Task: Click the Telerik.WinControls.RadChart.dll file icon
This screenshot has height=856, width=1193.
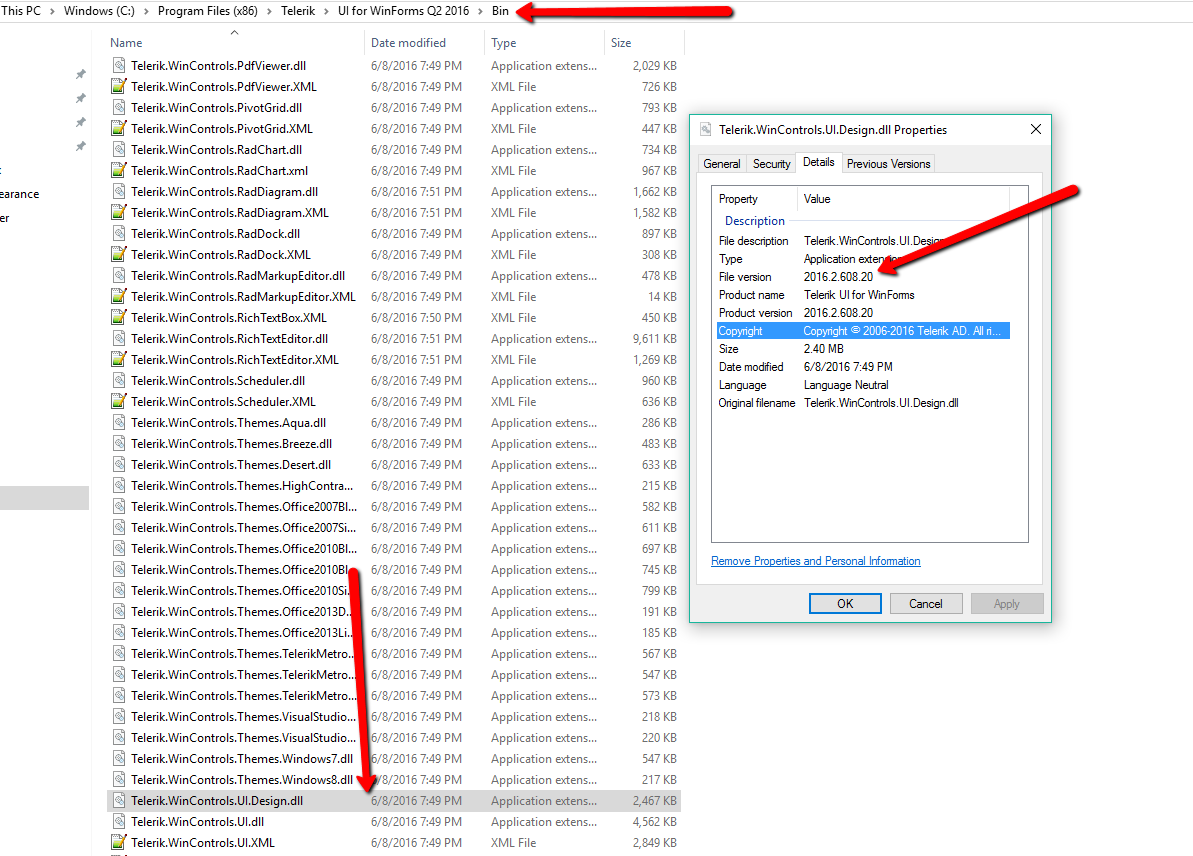Action: coord(119,150)
